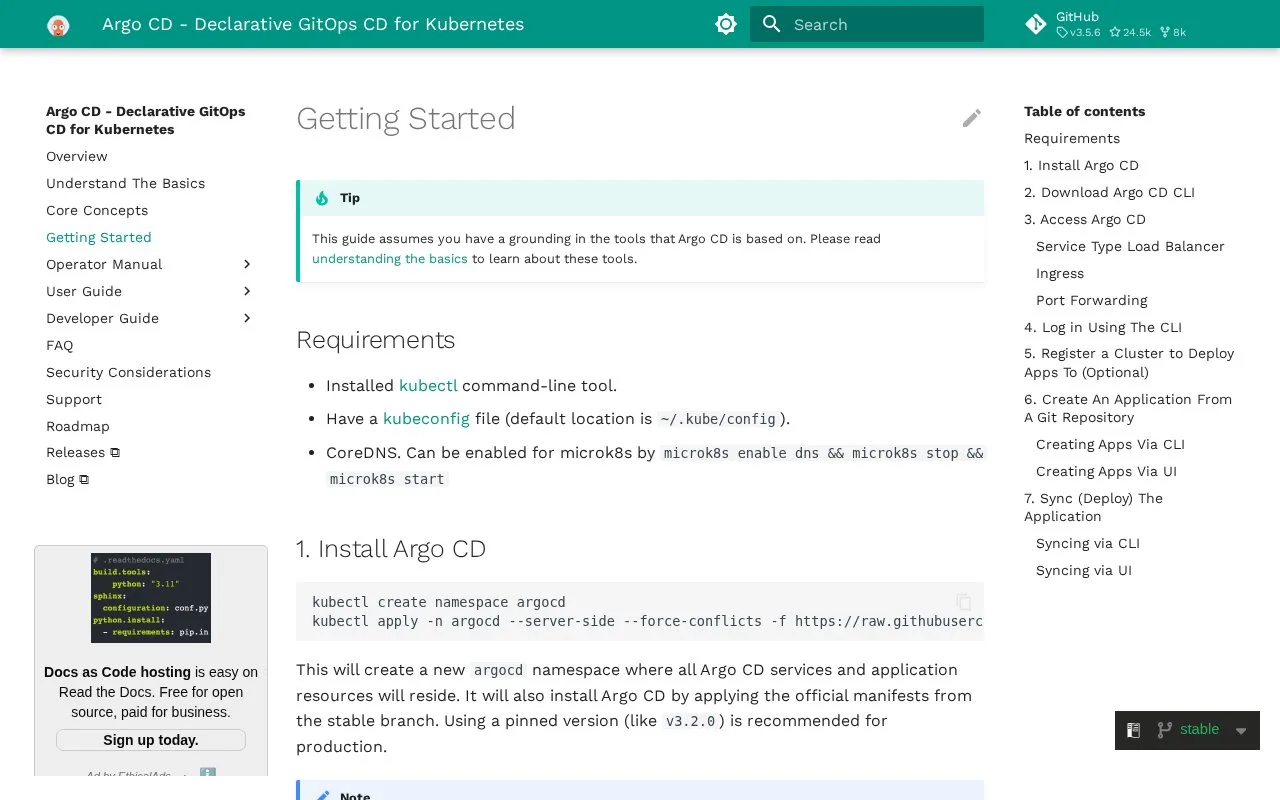1280x800 pixels.
Task: Click the search magnifier icon
Action: (771, 24)
